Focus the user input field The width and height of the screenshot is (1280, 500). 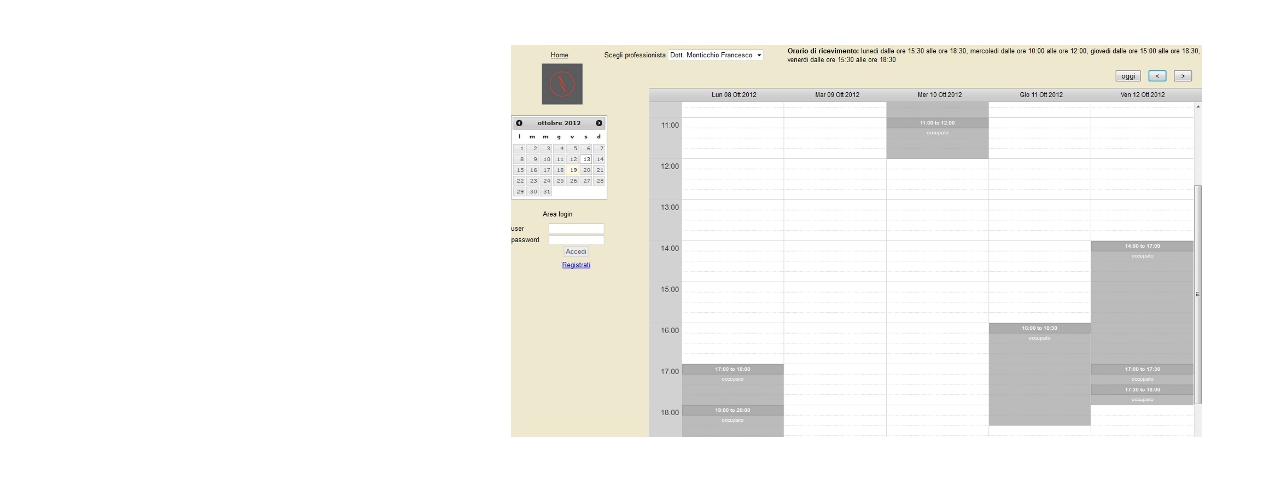(x=576, y=229)
